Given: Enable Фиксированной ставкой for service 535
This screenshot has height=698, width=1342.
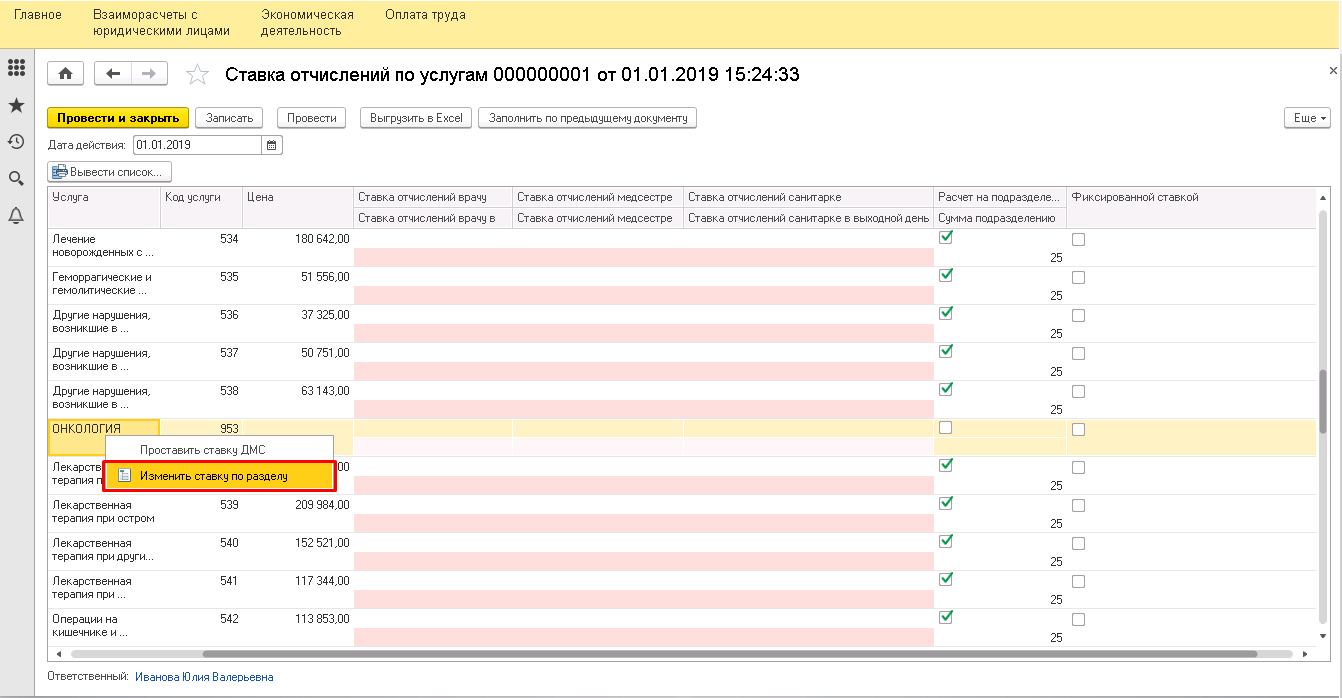Looking at the screenshot, I should click(1078, 277).
